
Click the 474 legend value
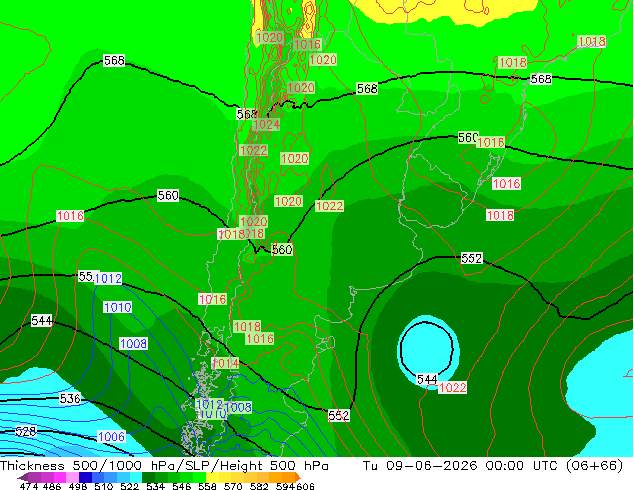(29, 486)
